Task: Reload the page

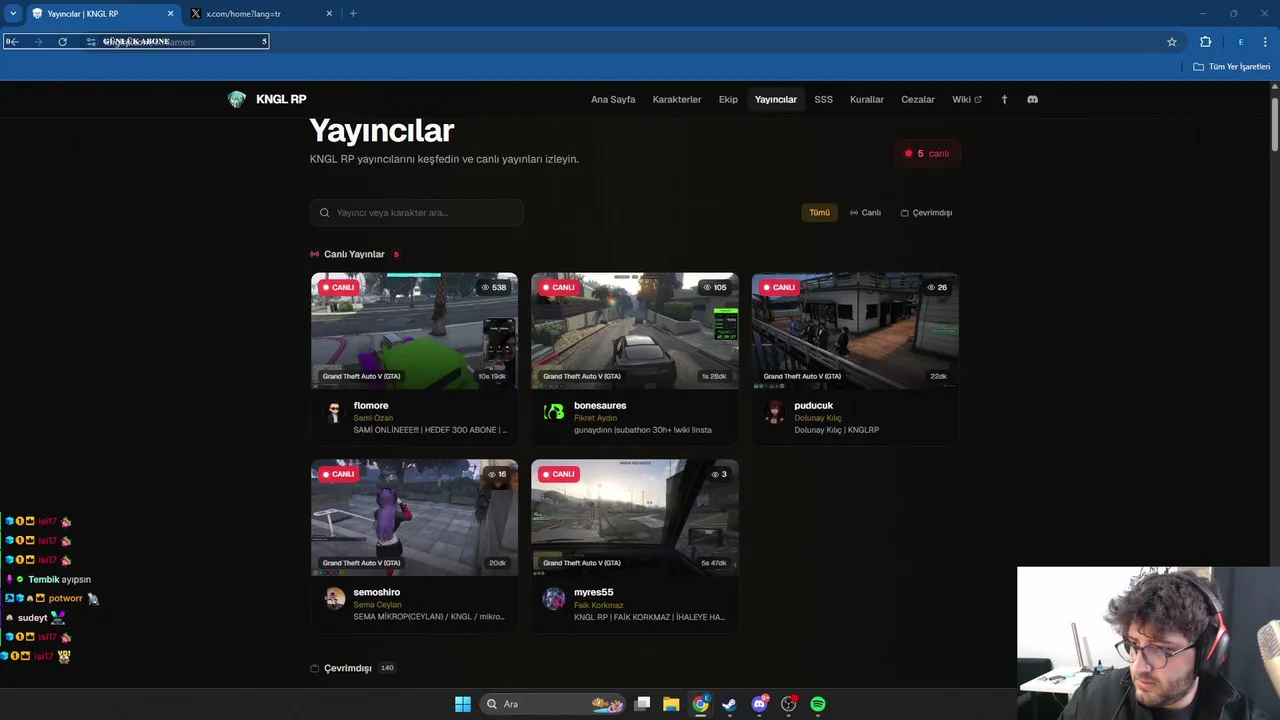Action: tap(62, 42)
